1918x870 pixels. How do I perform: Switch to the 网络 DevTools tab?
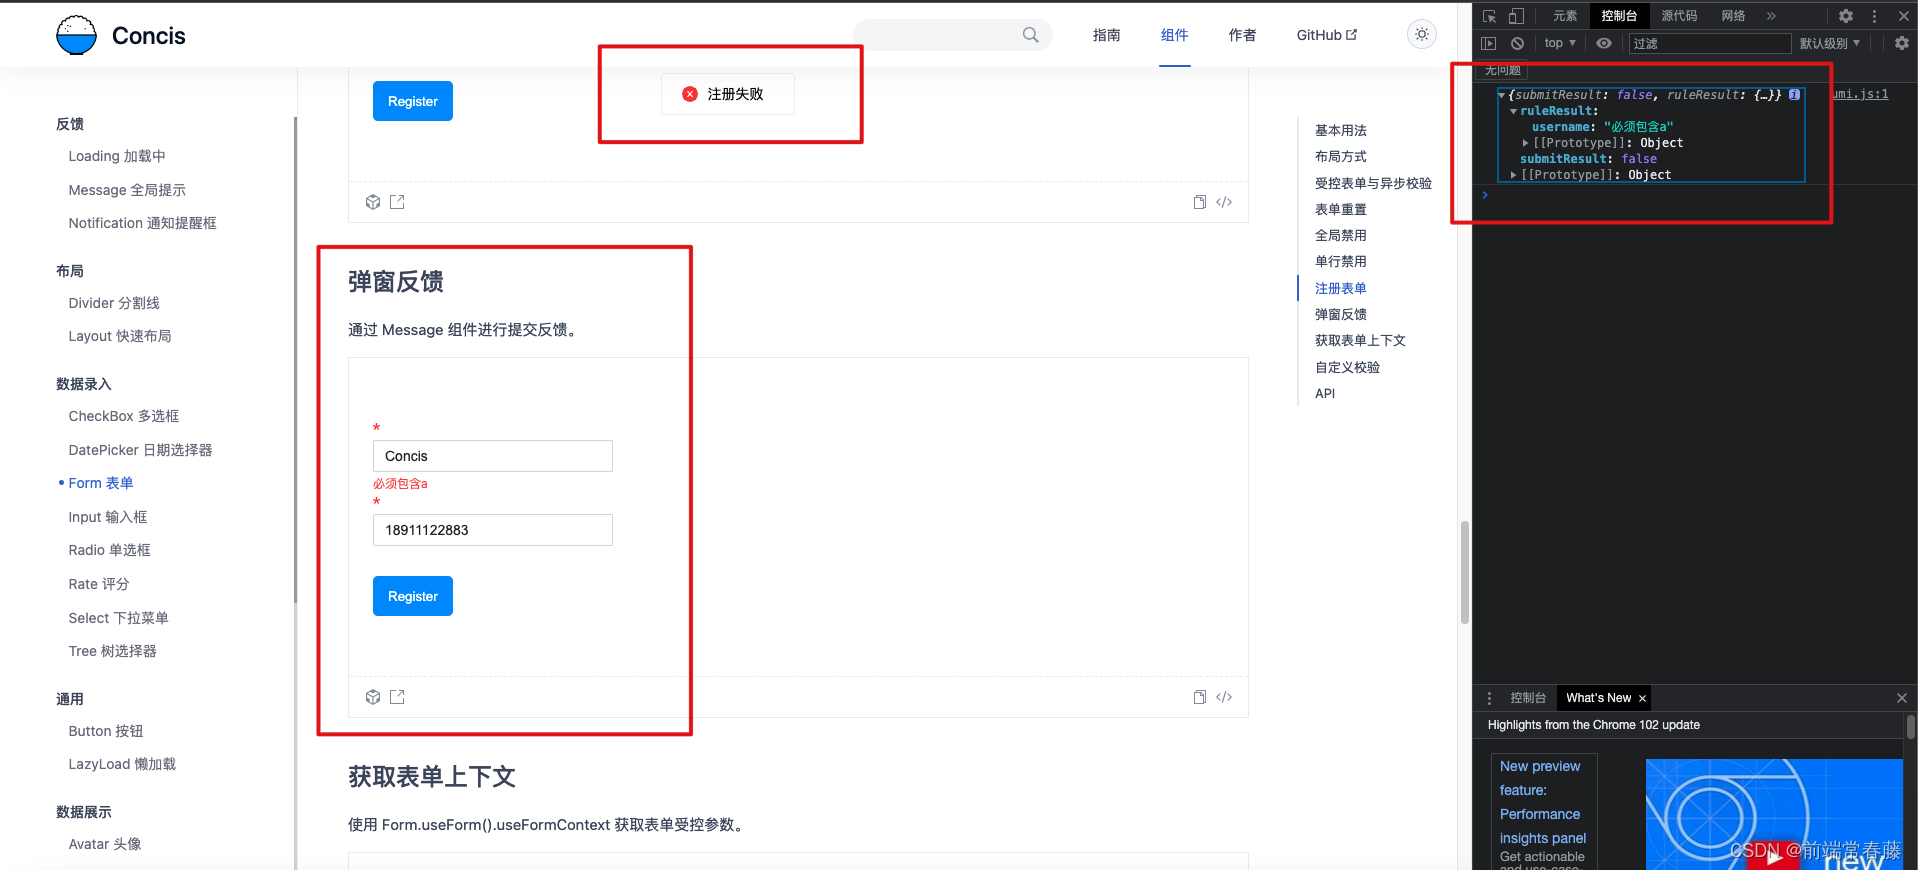click(x=1733, y=16)
